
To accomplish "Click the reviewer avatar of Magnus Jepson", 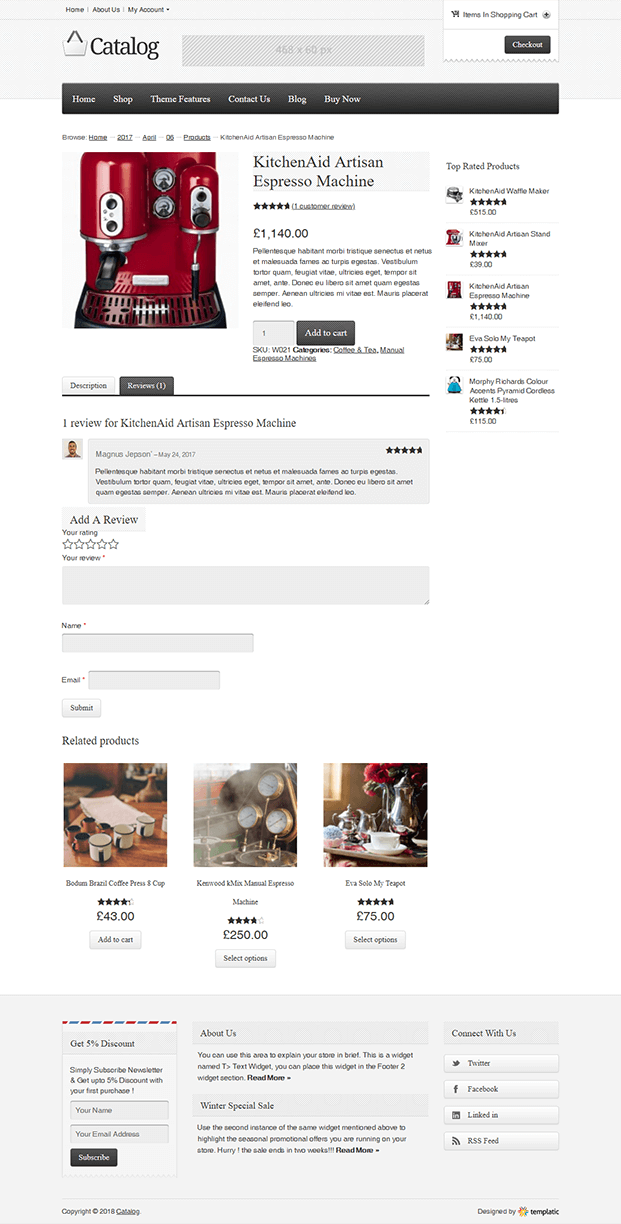I will (x=72, y=449).
